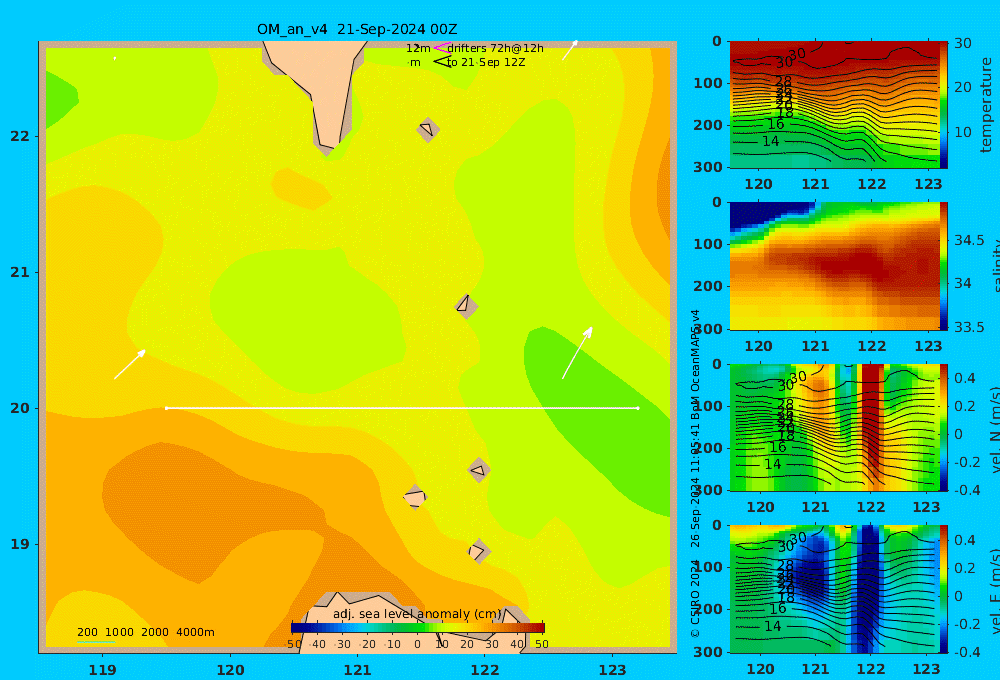The image size is (1000, 680).
Task: Click longitude label '119' on main map
Action: 102,670
